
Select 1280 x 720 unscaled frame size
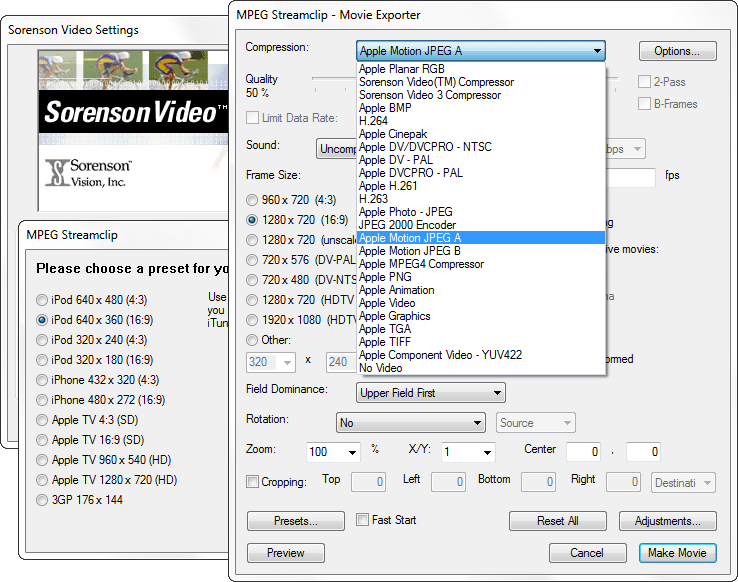(252, 240)
